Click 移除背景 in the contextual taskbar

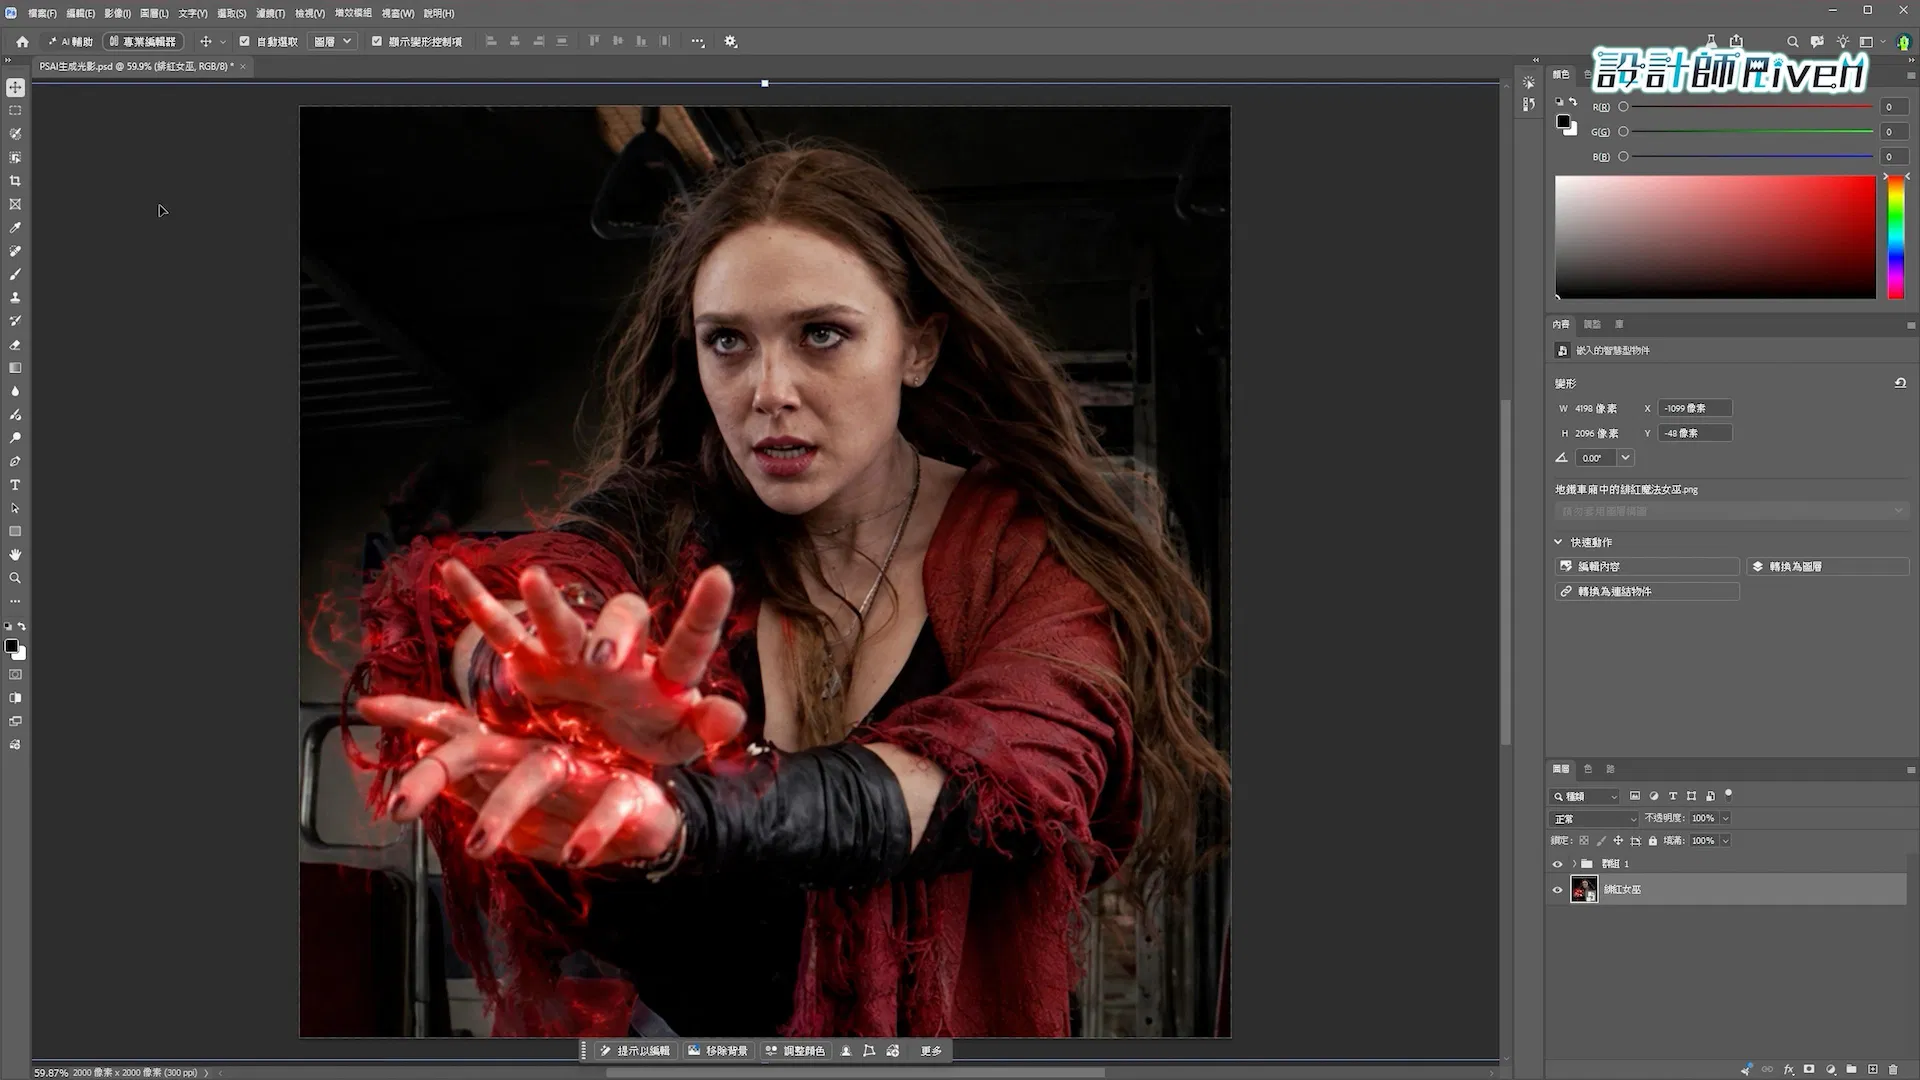[718, 1051]
